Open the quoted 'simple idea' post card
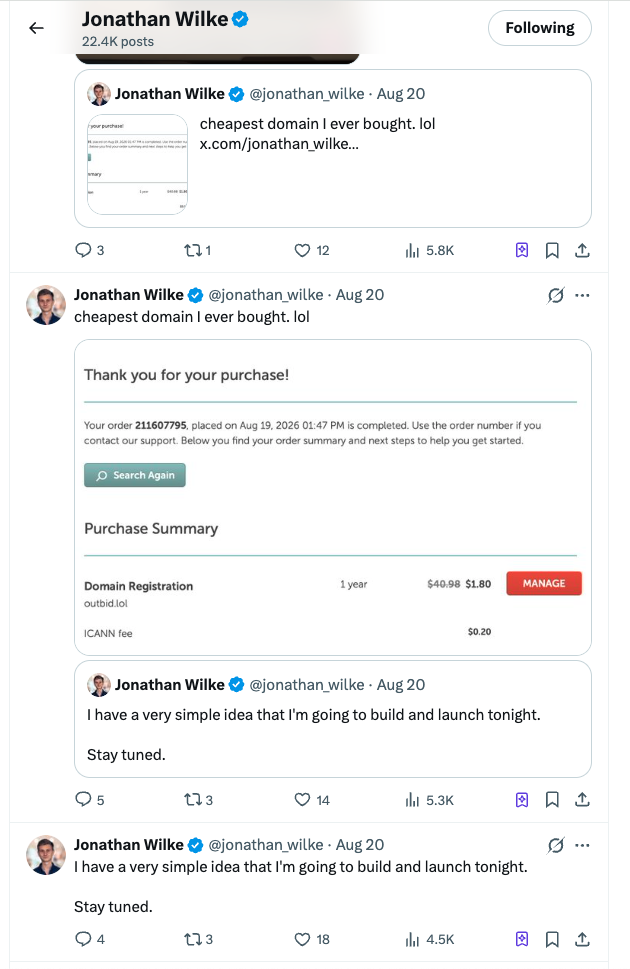 [333, 719]
